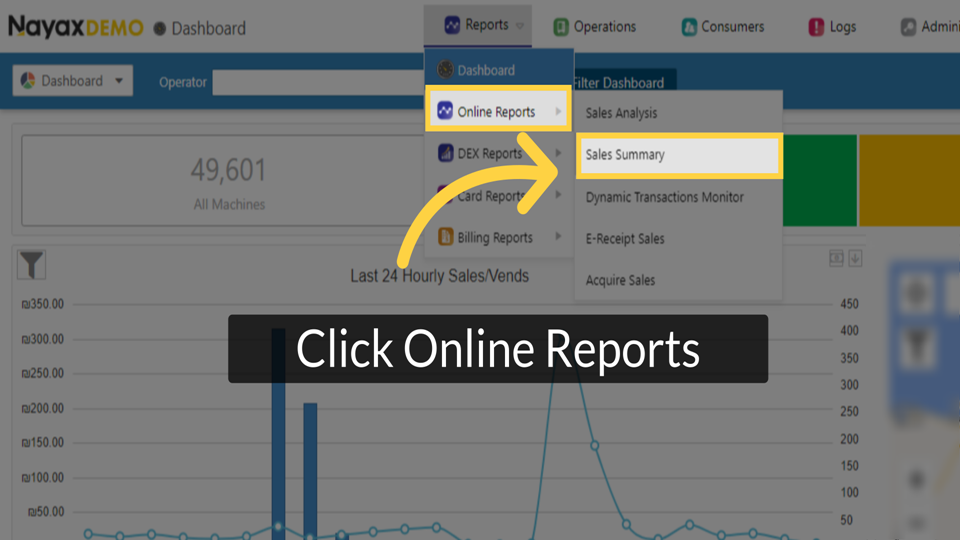Expand the Billing Reports submenu arrow
This screenshot has height=540, width=960.
click(x=558, y=236)
